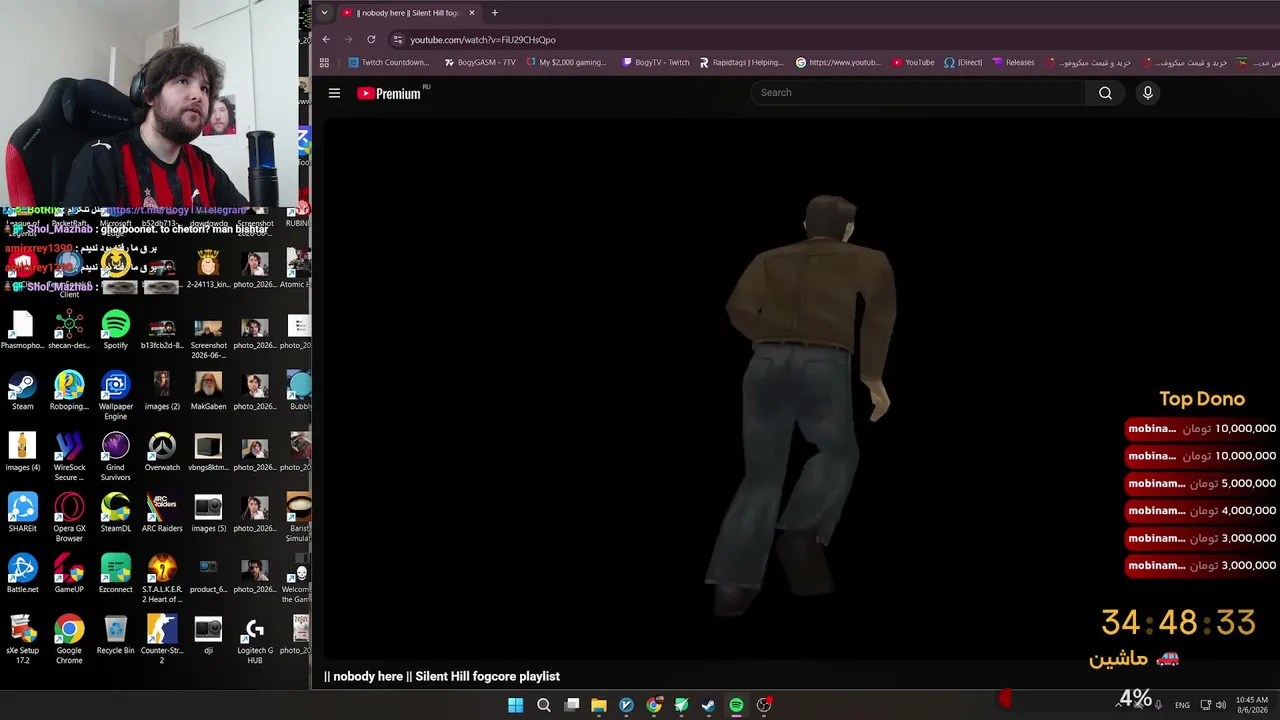The width and height of the screenshot is (1280, 720).
Task: Click the video title 'nobody here || Silent Hill fogcore playlist'
Action: tap(442, 677)
